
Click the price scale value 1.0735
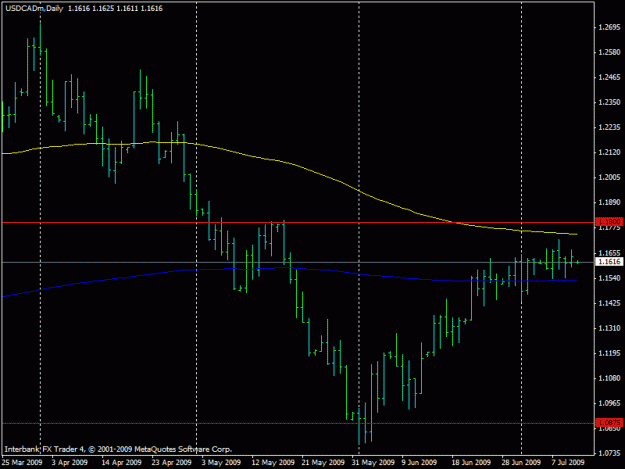(610, 453)
